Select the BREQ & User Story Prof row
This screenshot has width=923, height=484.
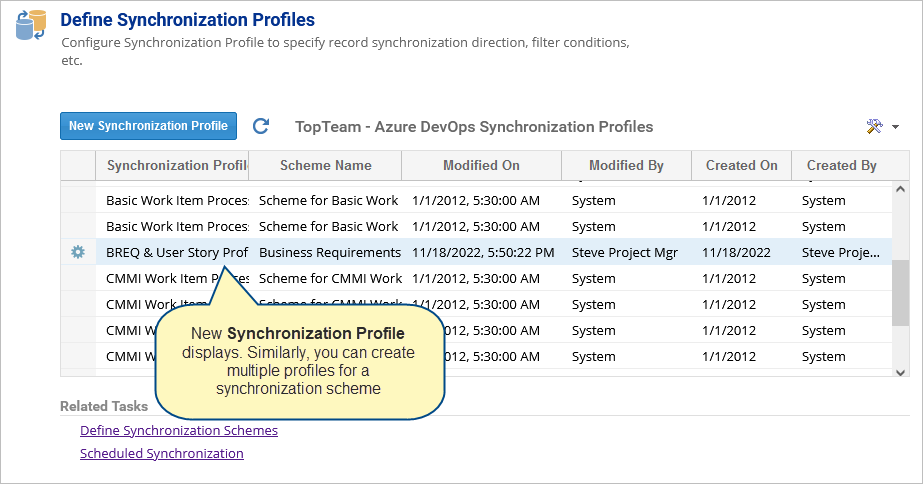point(476,252)
